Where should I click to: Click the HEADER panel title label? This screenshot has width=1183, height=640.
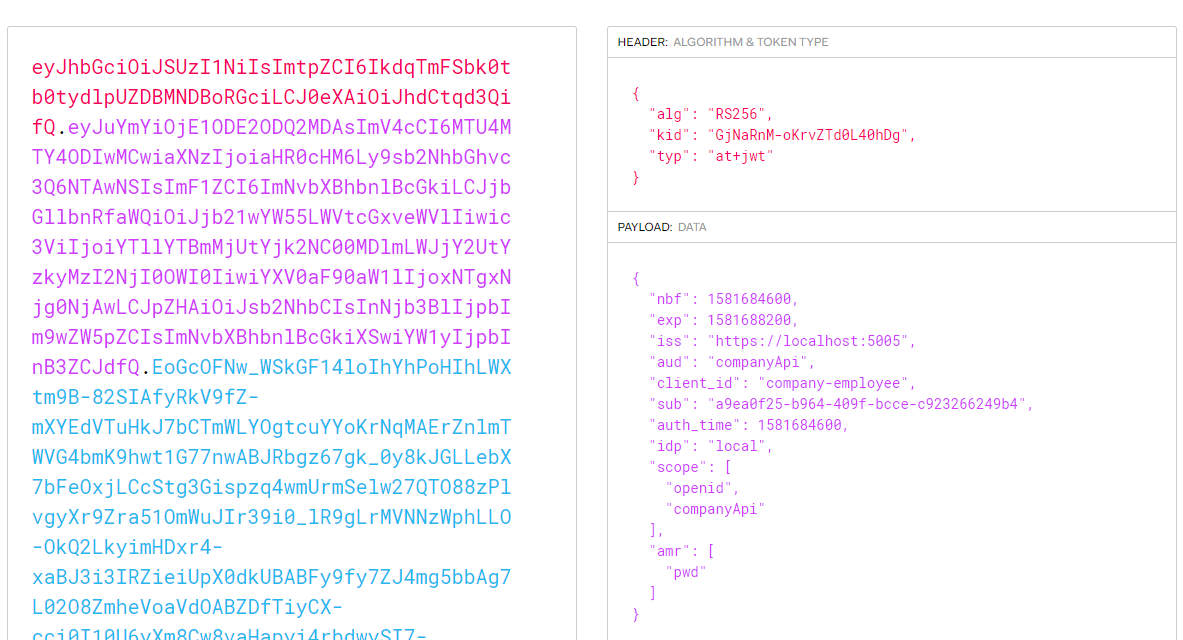642,42
